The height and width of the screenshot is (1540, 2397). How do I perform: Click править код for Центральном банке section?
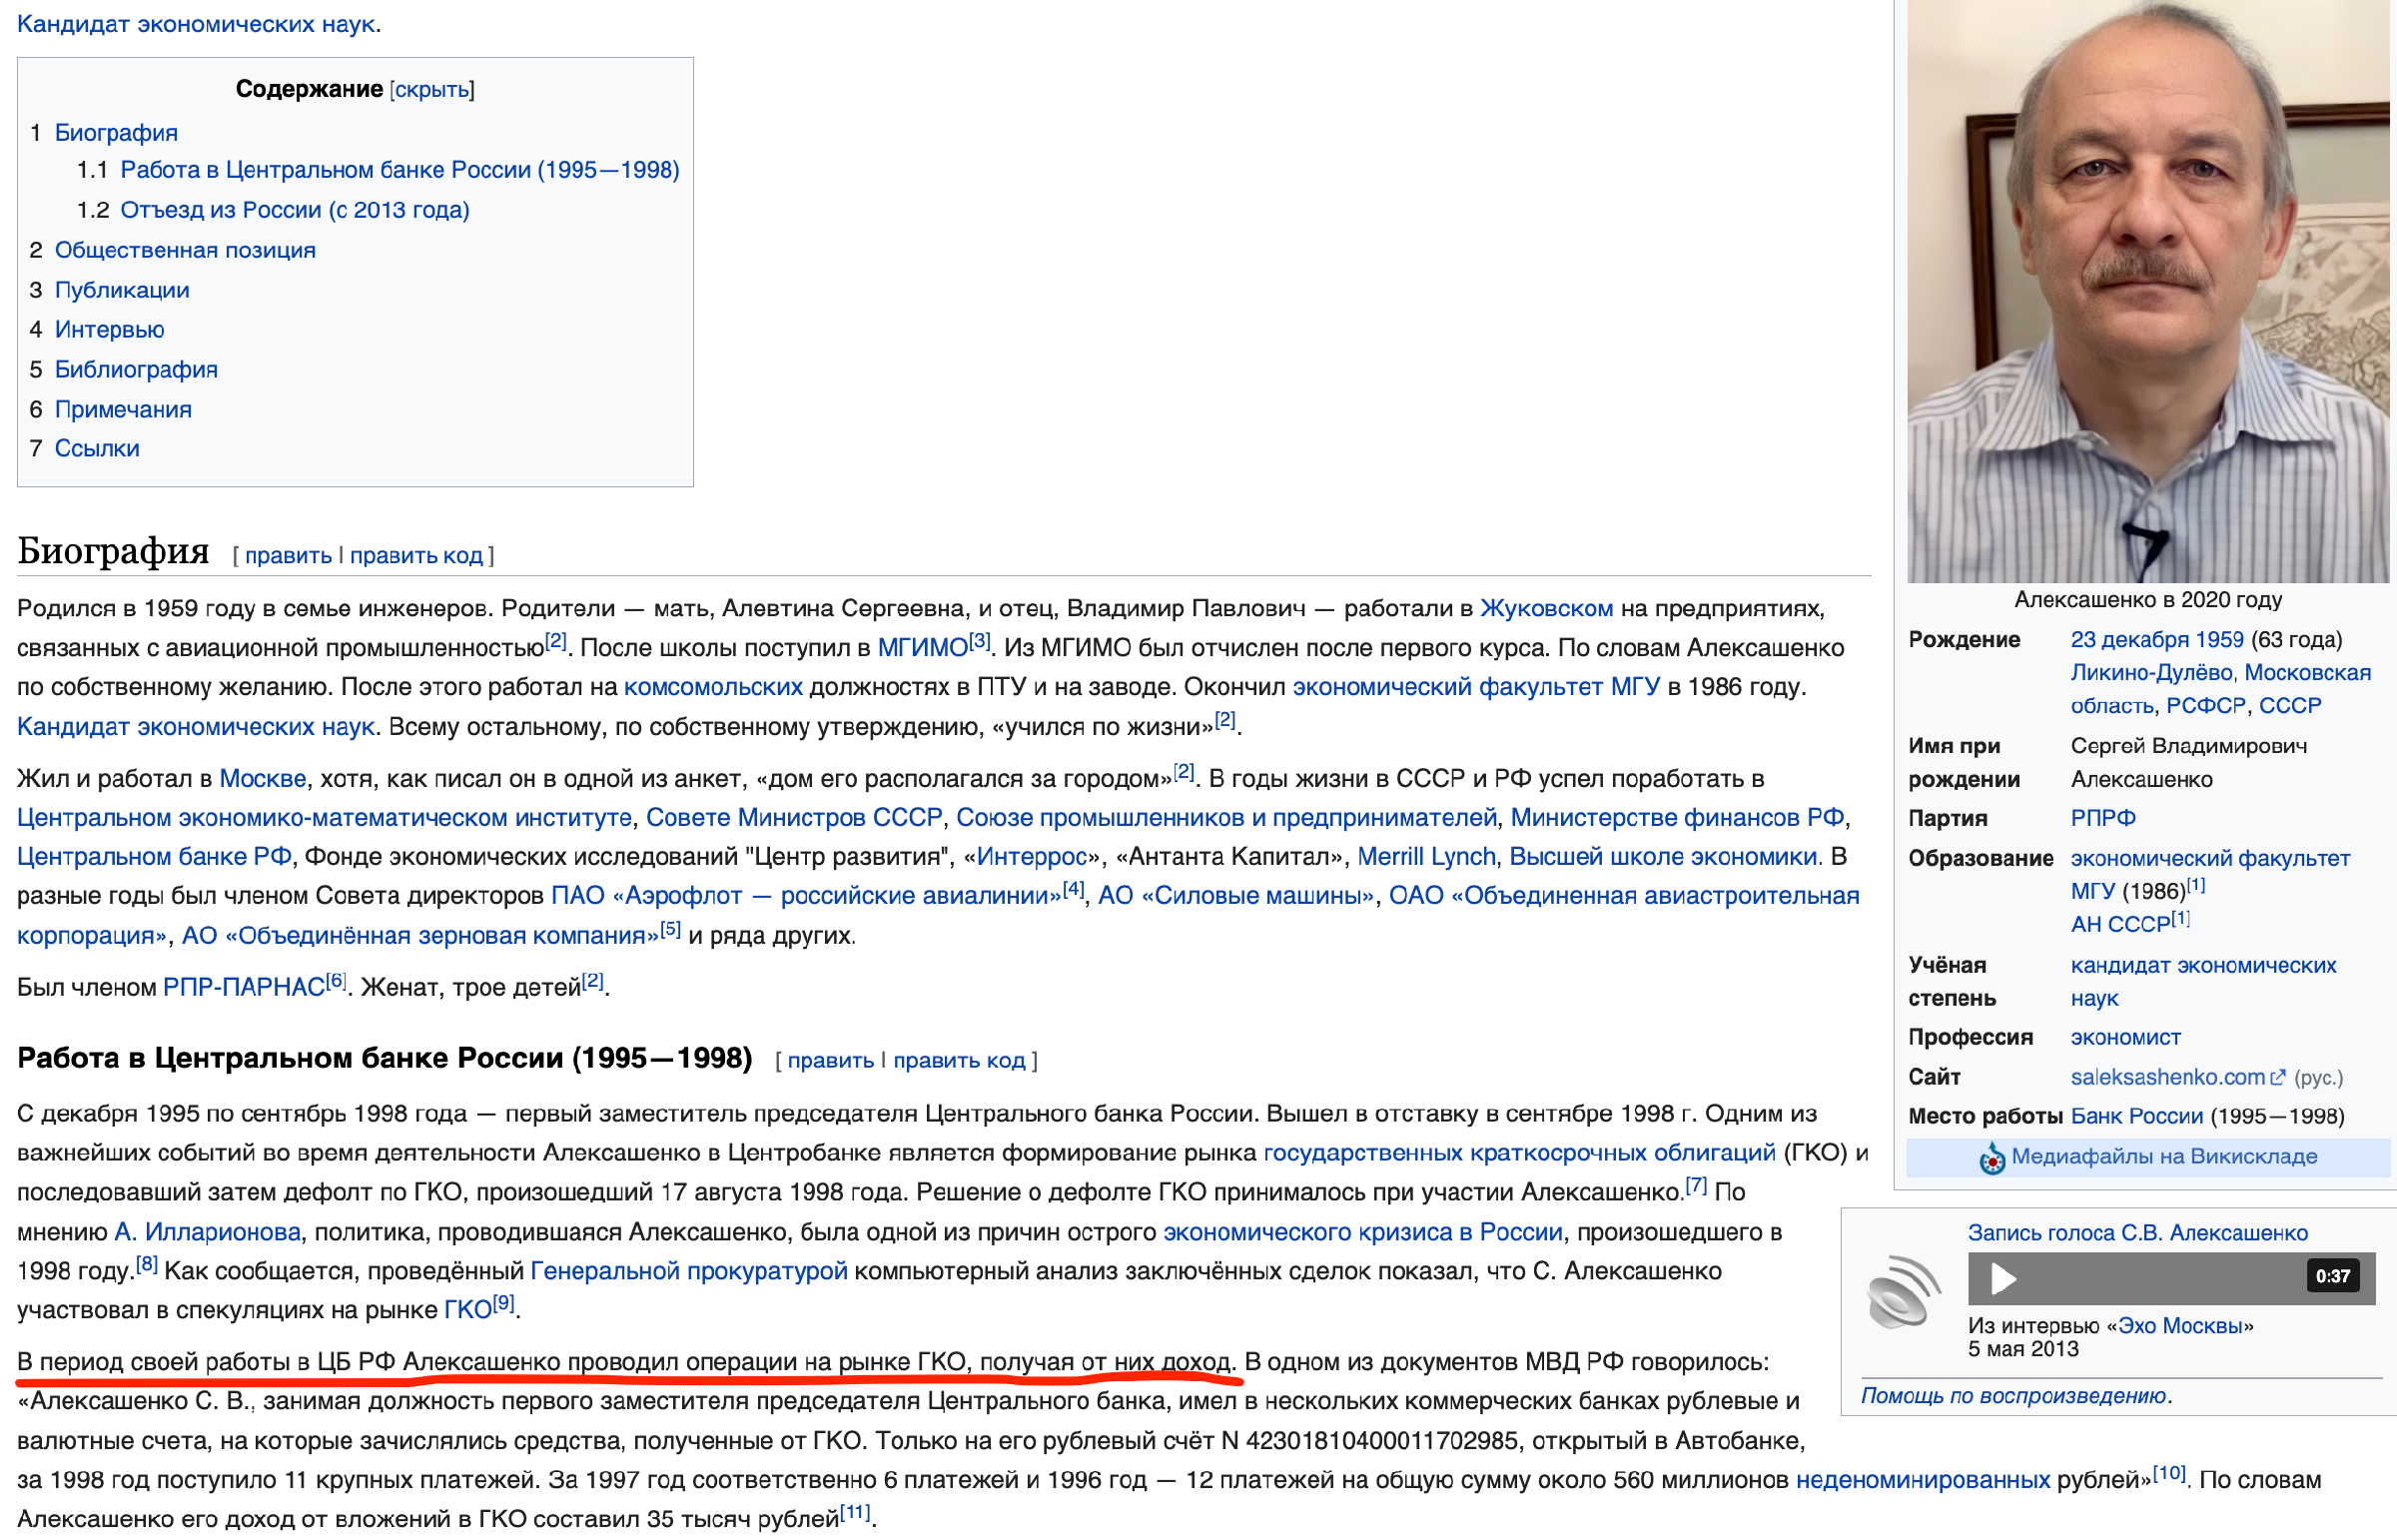click(x=960, y=1060)
